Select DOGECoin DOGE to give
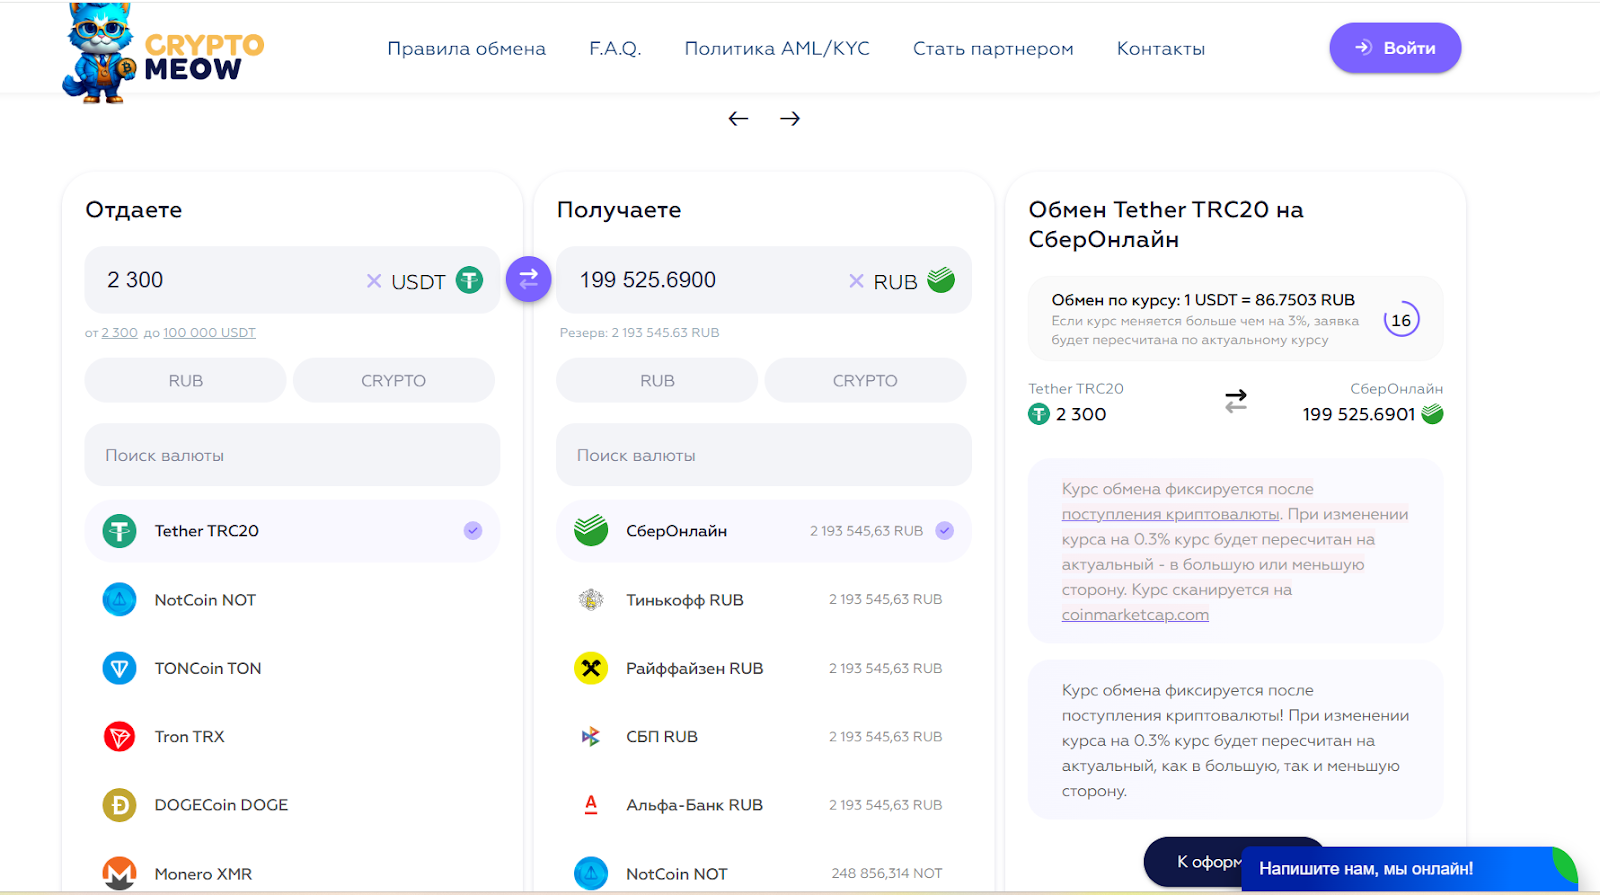 [x=292, y=805]
